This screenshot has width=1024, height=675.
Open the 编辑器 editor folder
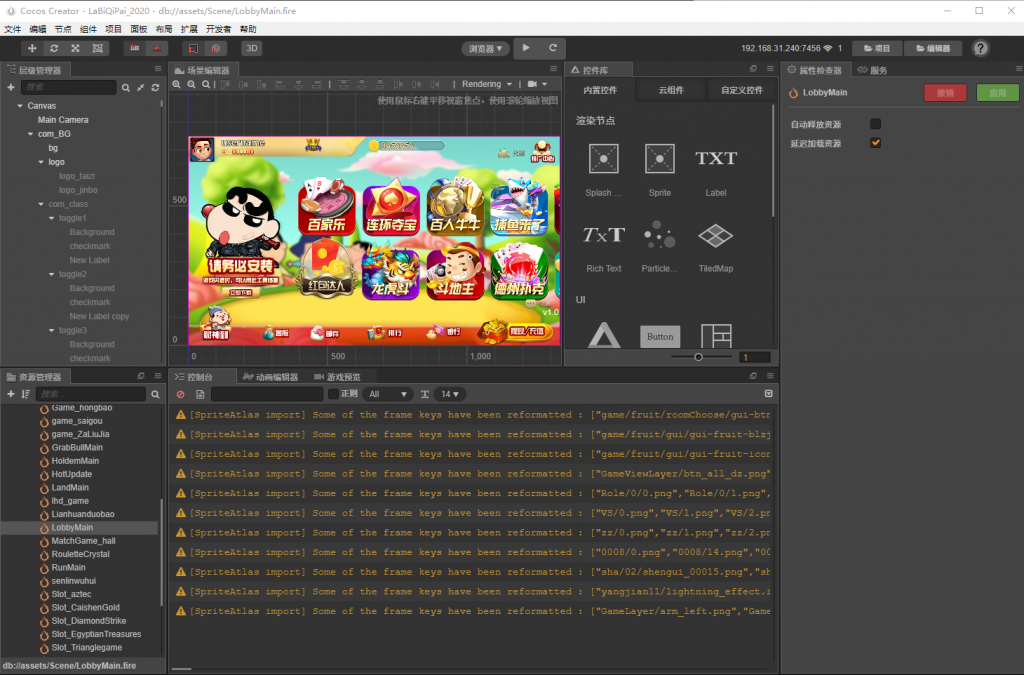coord(933,48)
